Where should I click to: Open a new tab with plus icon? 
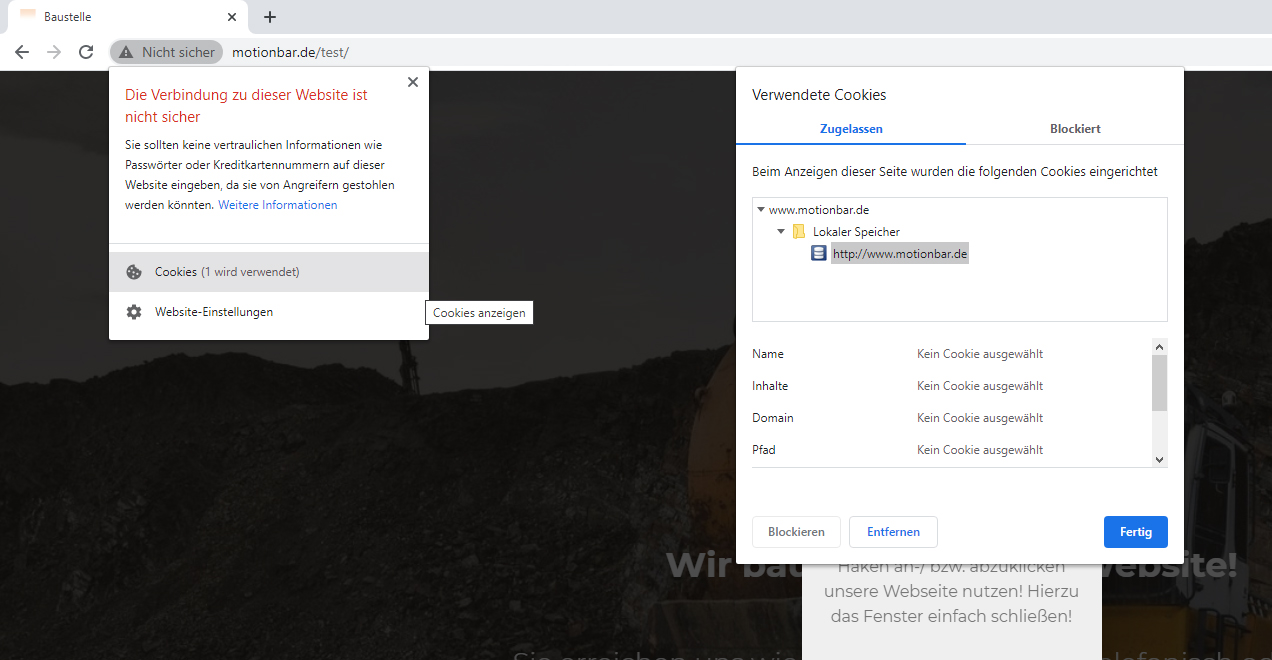[x=270, y=17]
